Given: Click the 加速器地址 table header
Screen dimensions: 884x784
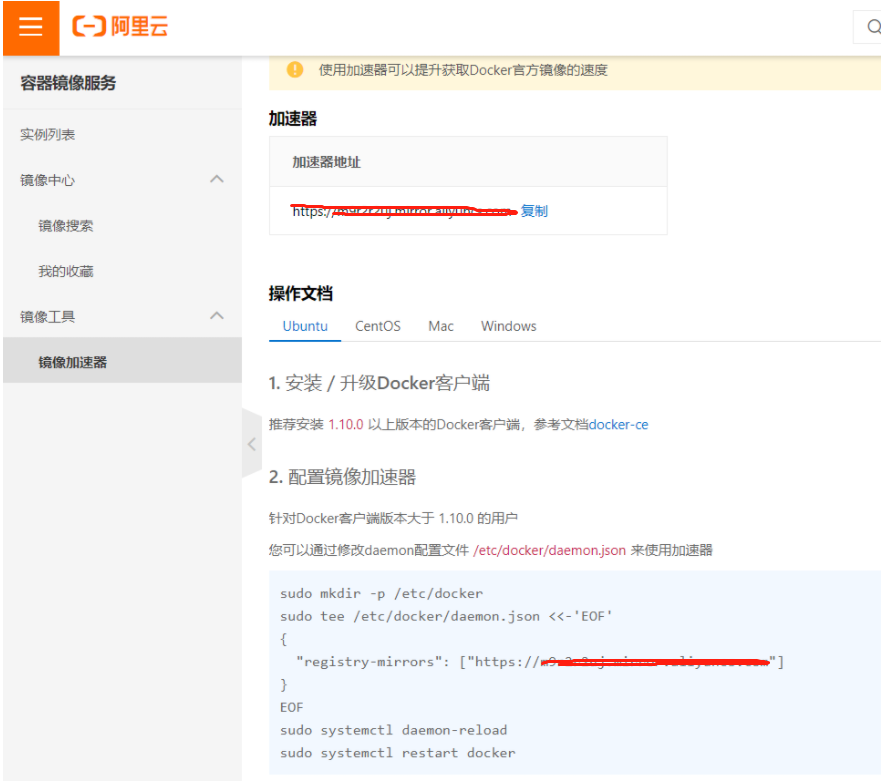Looking at the screenshot, I should [326, 162].
